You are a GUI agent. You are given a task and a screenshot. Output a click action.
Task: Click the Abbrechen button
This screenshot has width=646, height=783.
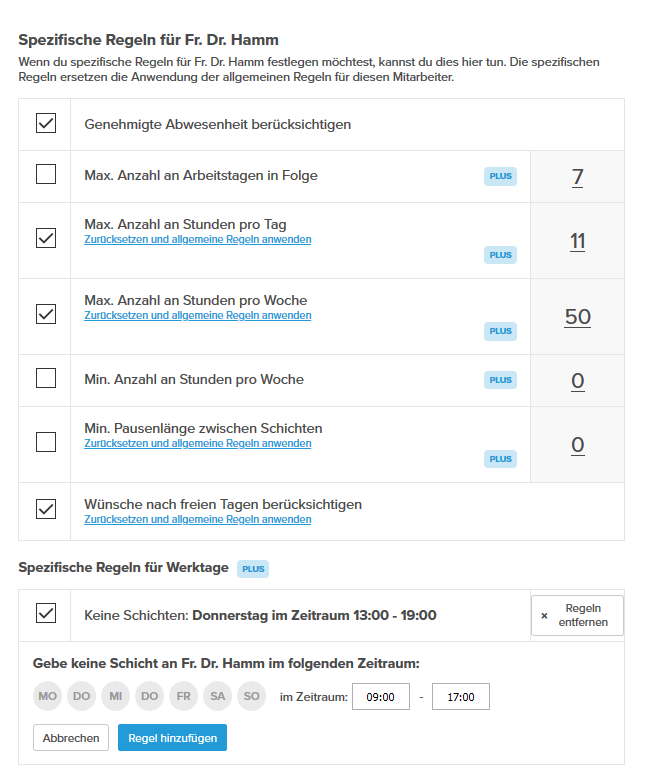click(71, 738)
